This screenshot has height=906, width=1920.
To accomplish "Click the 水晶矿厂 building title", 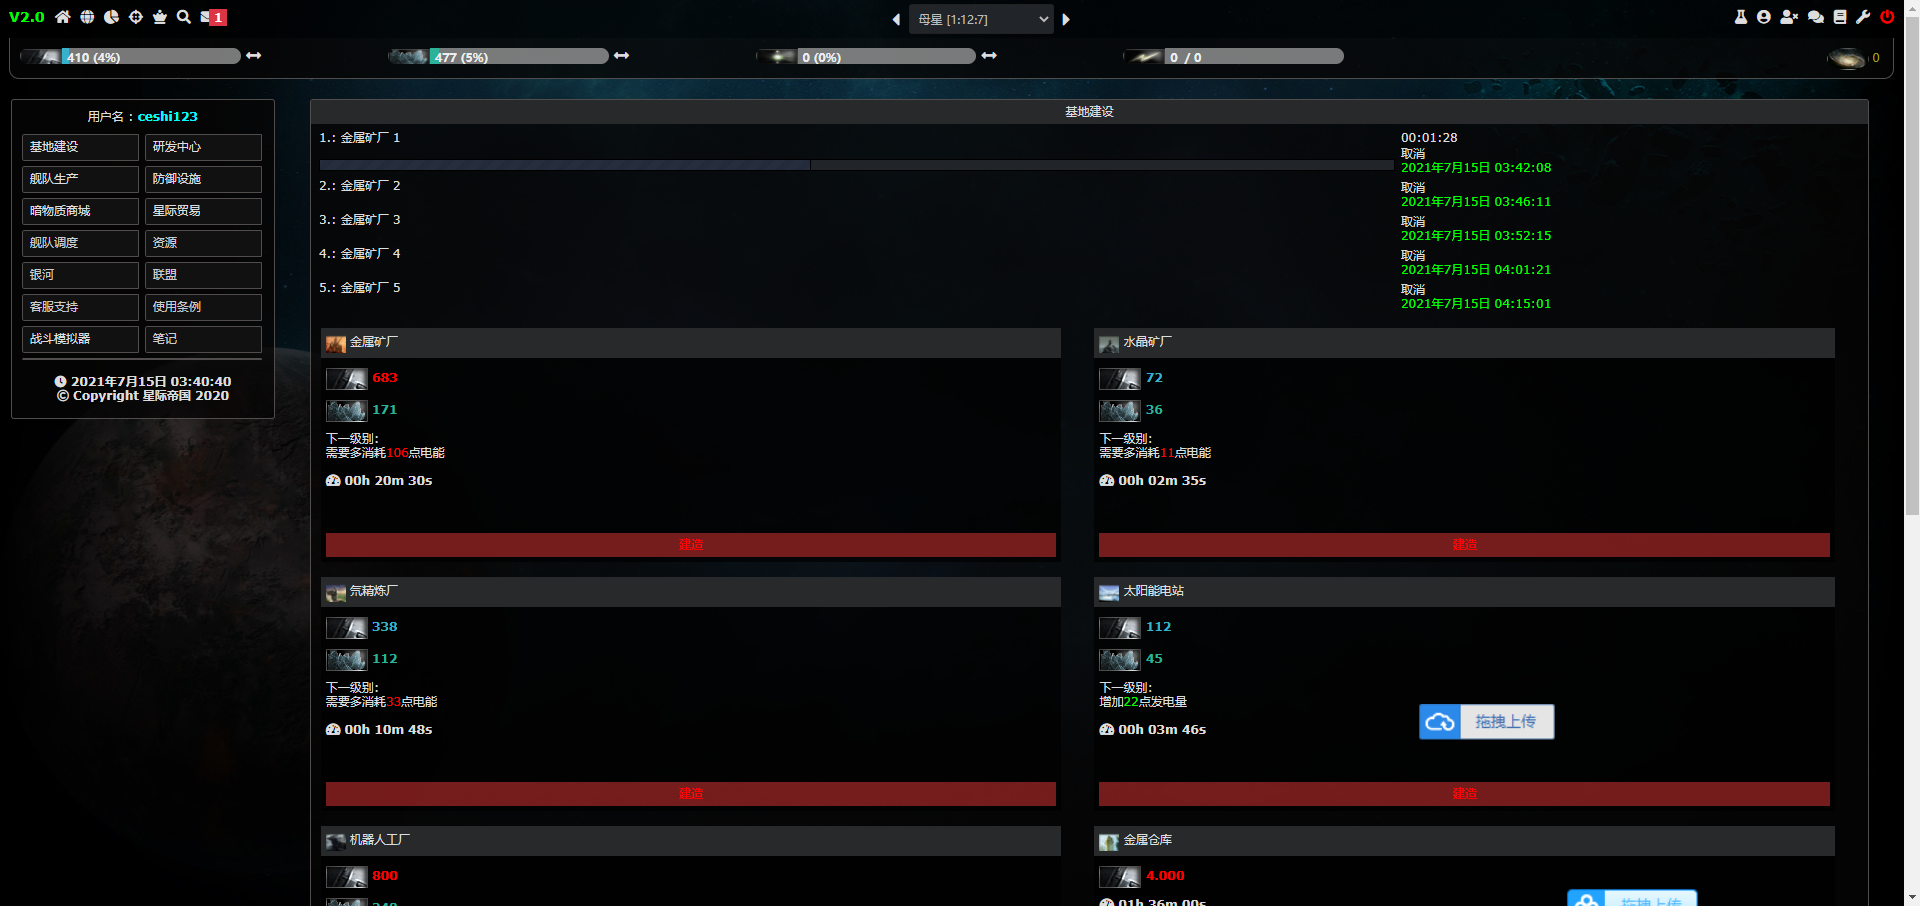I will 1148,342.
